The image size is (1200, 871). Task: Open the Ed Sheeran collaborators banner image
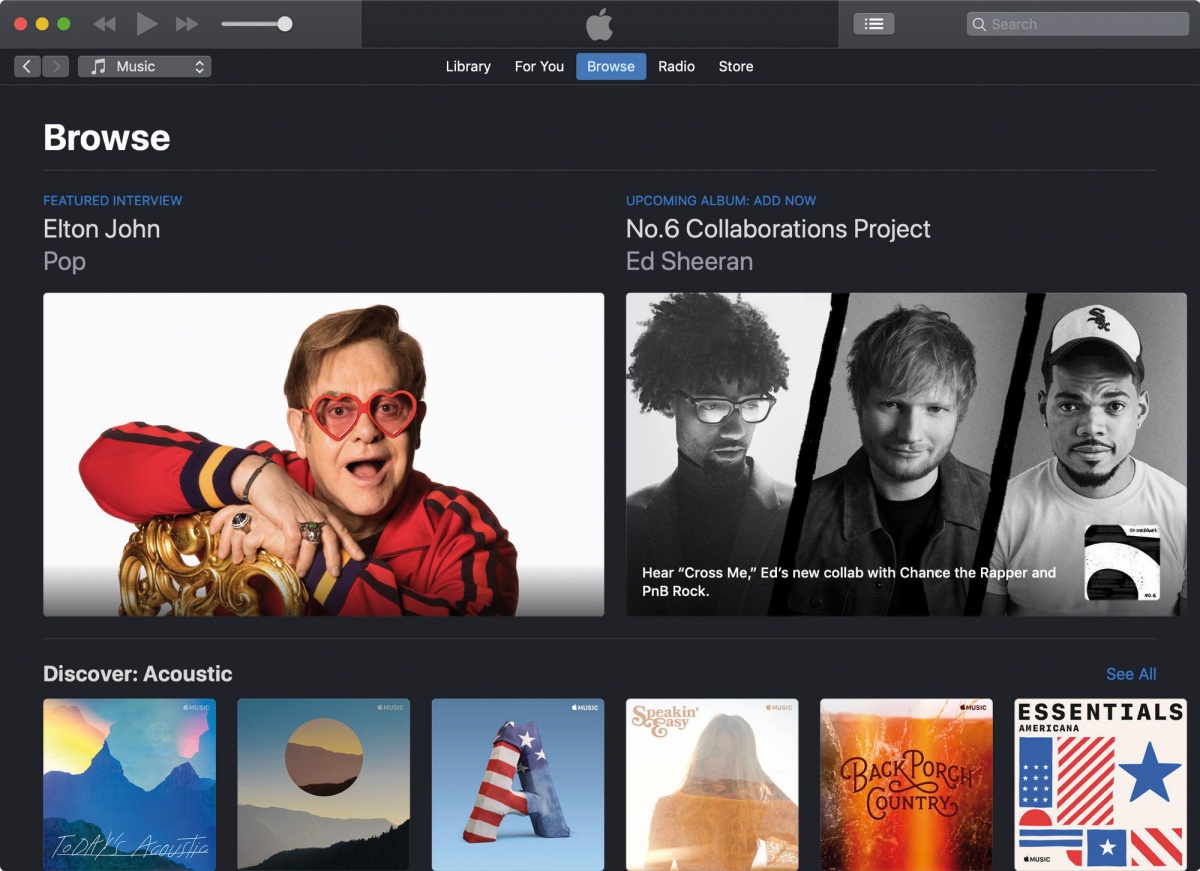906,454
